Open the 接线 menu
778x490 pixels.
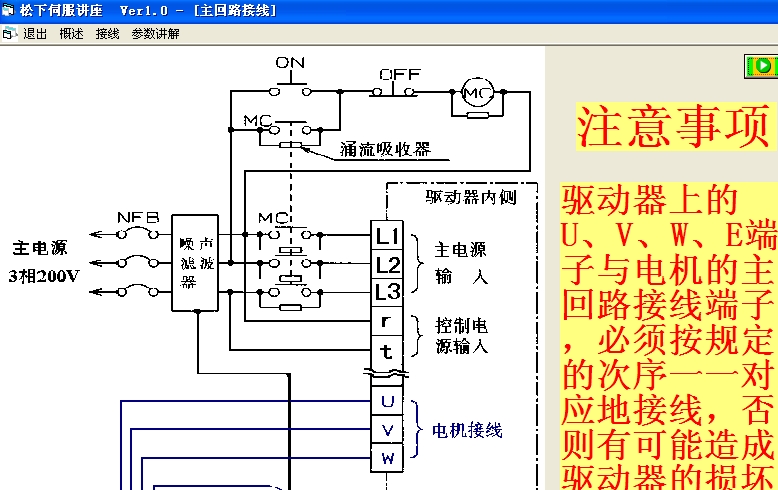[107, 33]
